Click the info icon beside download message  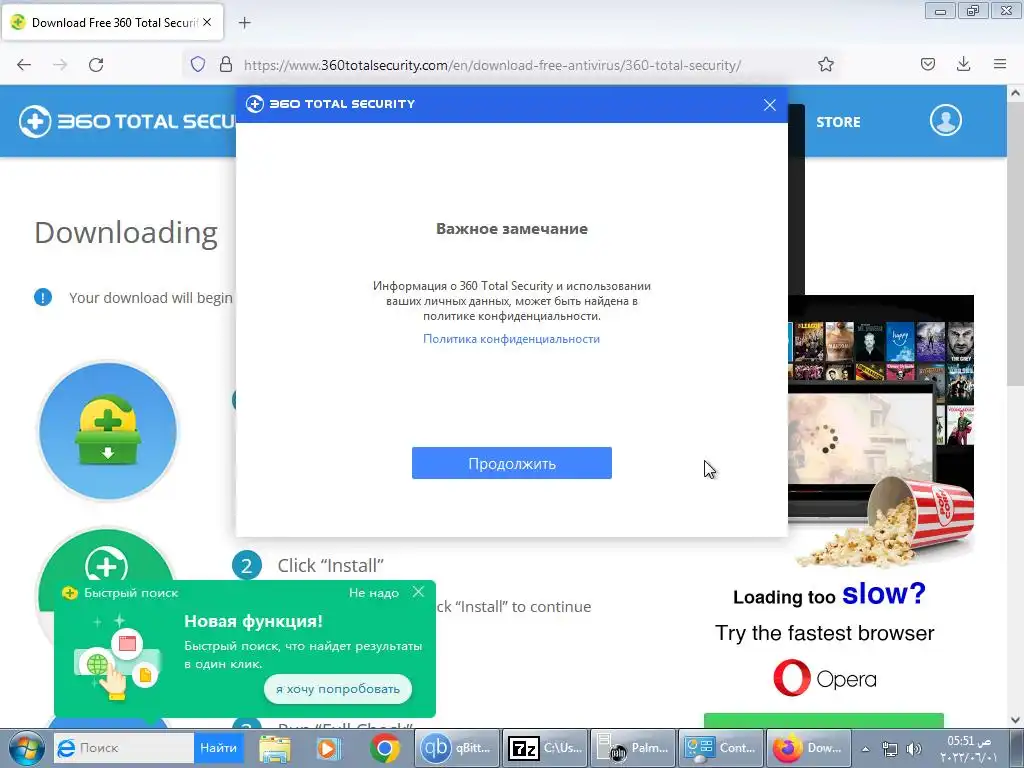(x=43, y=298)
